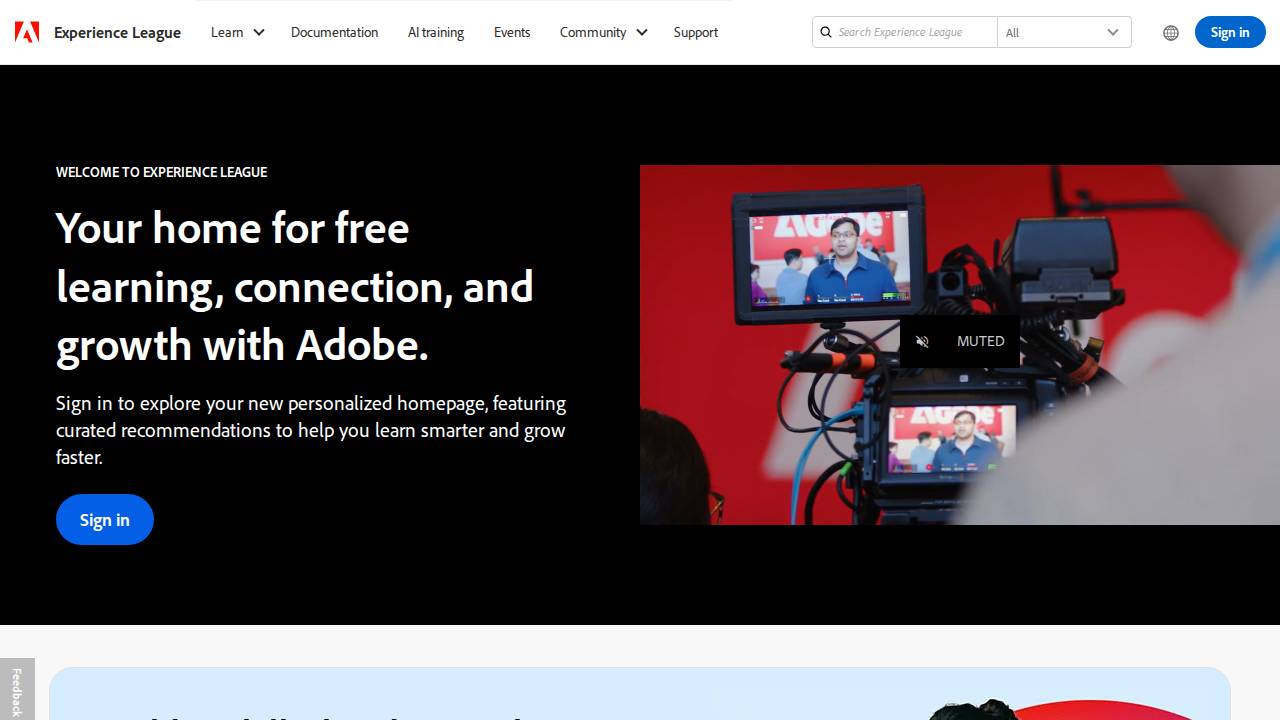Open the Learn dropdown menu
Image resolution: width=1280 pixels, height=720 pixels.
(236, 32)
